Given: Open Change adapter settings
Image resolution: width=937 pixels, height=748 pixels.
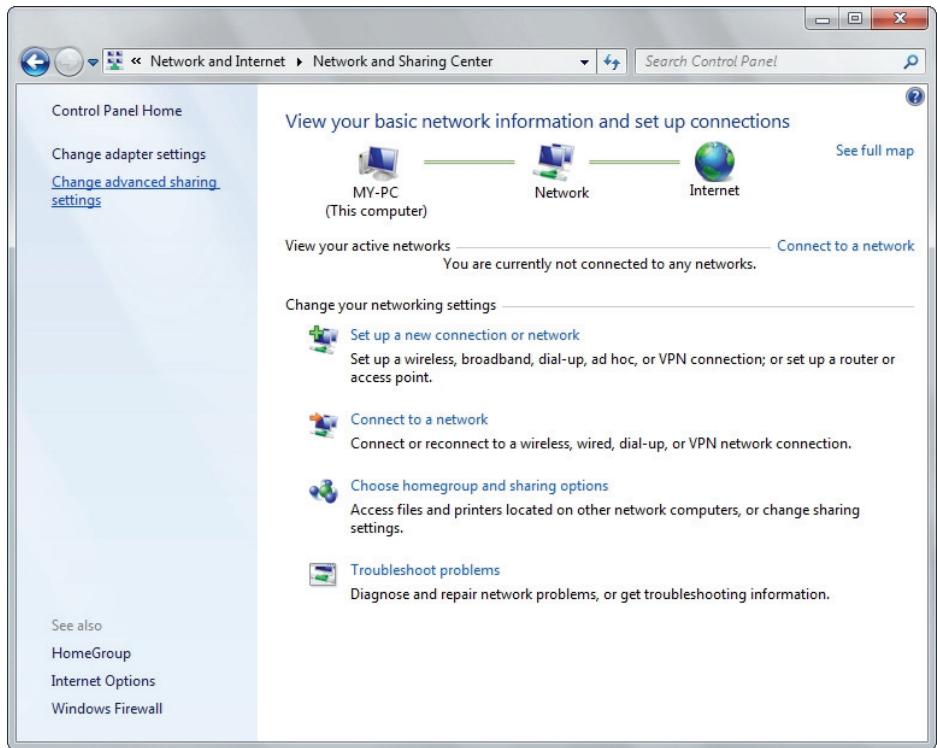Looking at the screenshot, I should click(x=128, y=154).
